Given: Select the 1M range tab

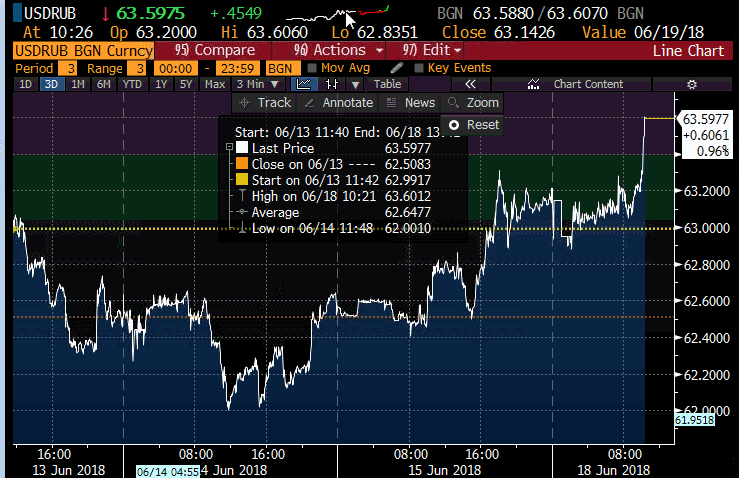Looking at the screenshot, I should pos(78,84).
